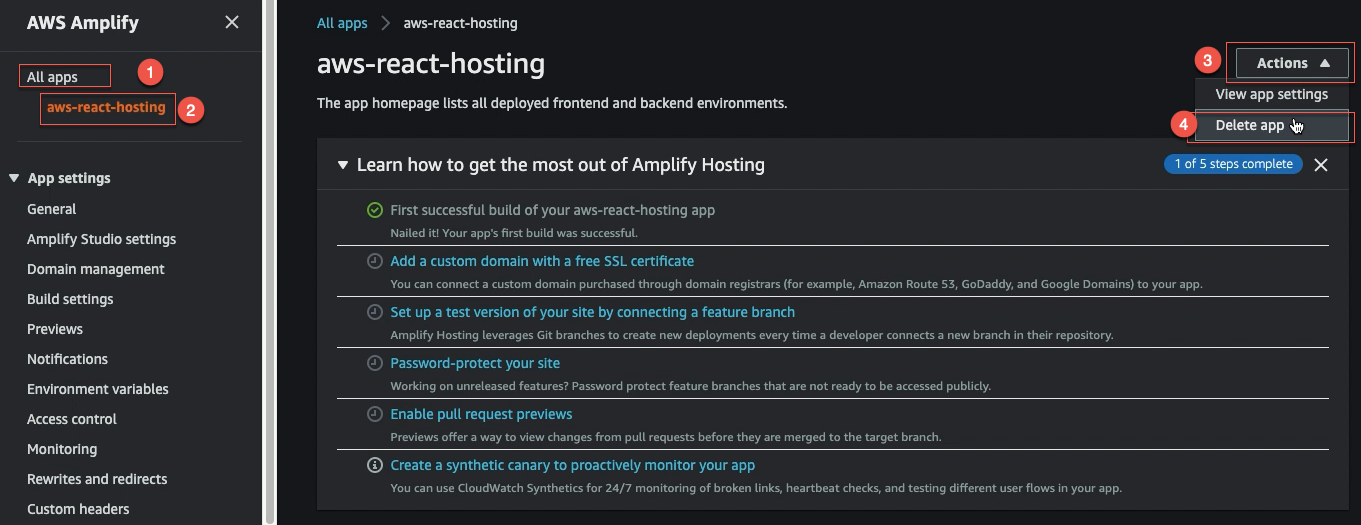Click clock icon beside Enable pull request previews
Image resolution: width=1361 pixels, height=525 pixels.
click(x=375, y=414)
